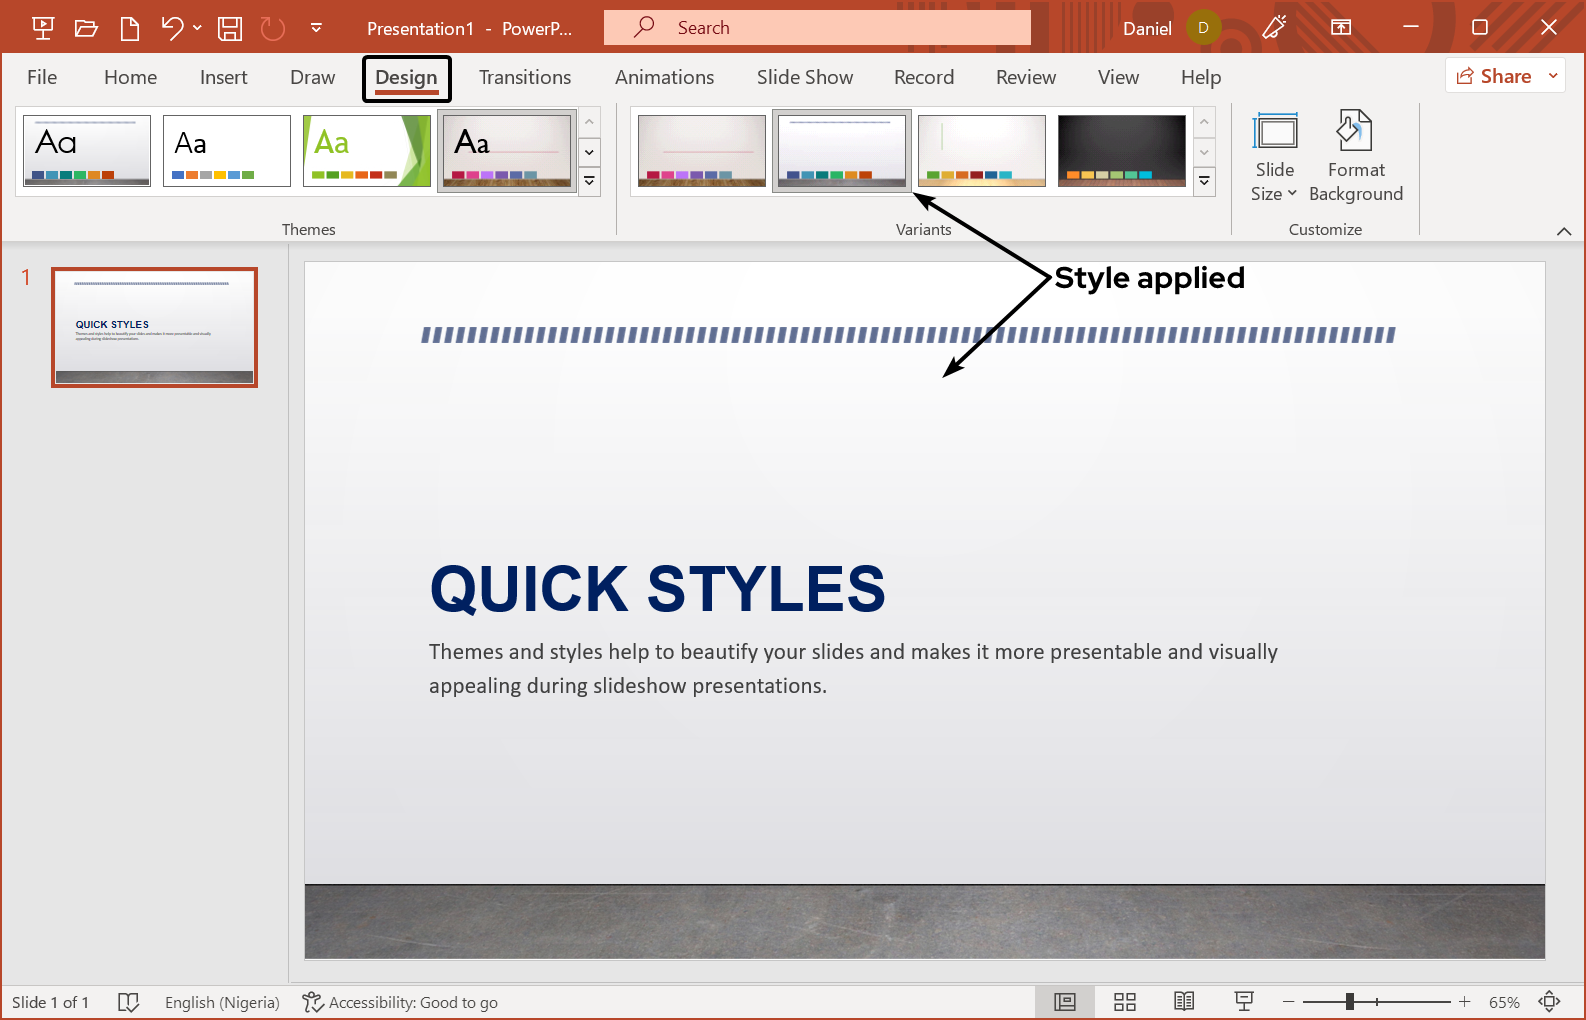Apply the dark black variant
This screenshot has height=1020, width=1586.
1122,151
